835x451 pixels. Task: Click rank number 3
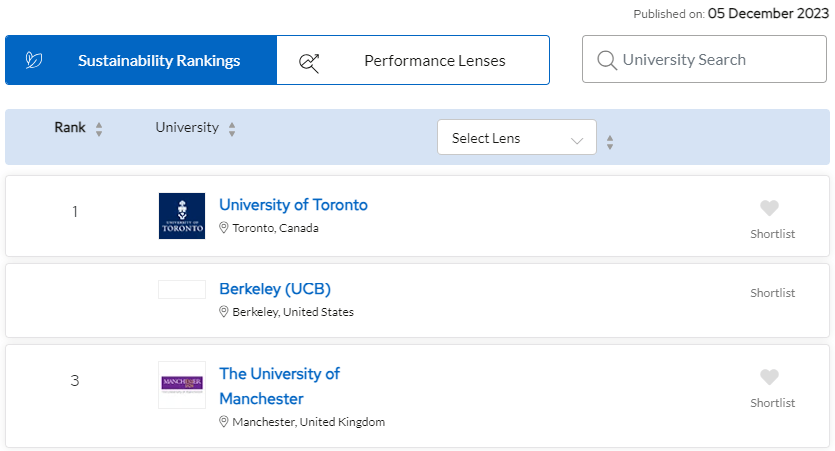(75, 380)
